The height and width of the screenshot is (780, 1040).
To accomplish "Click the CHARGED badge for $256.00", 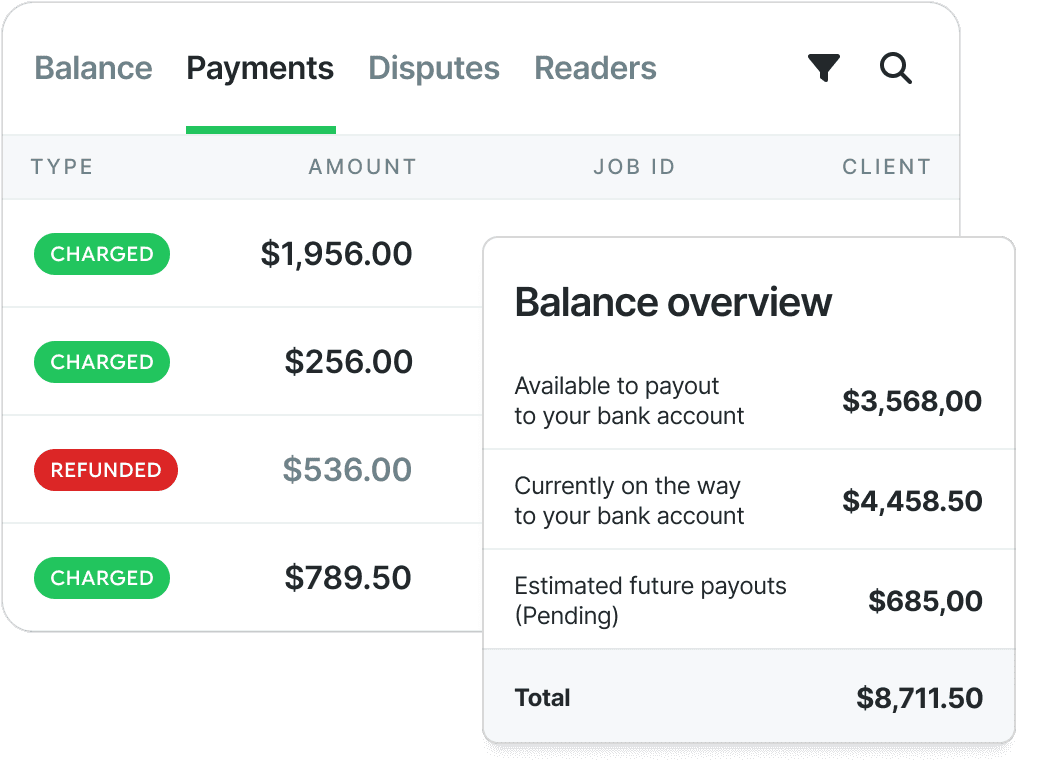I will coord(102,362).
